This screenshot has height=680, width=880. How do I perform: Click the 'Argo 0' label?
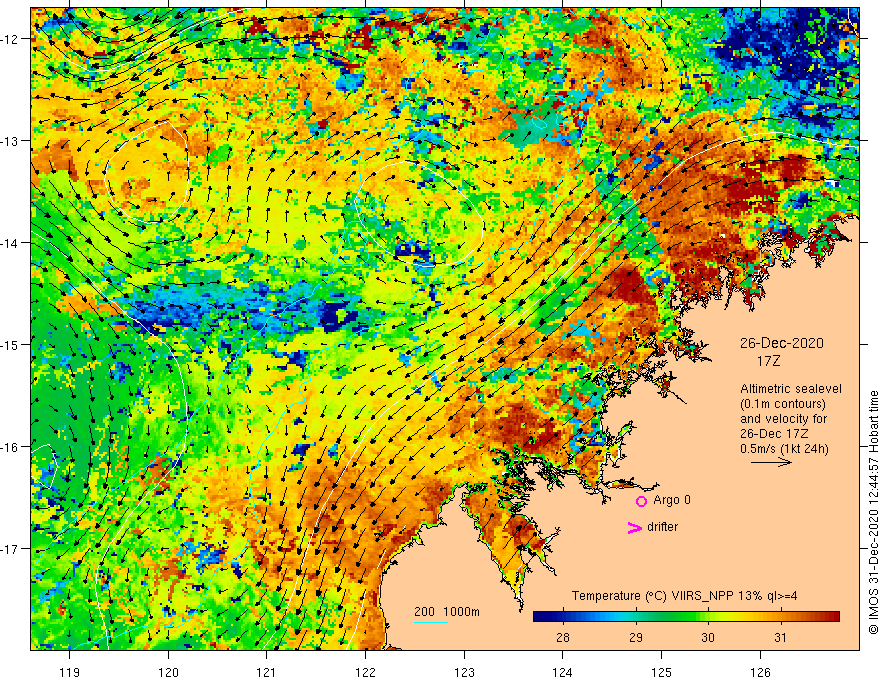point(672,500)
